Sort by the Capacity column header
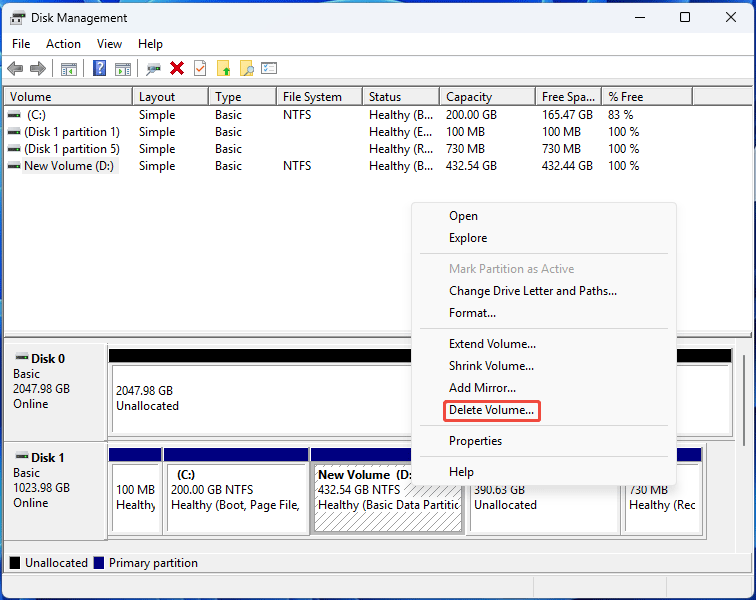756x600 pixels. [487, 97]
